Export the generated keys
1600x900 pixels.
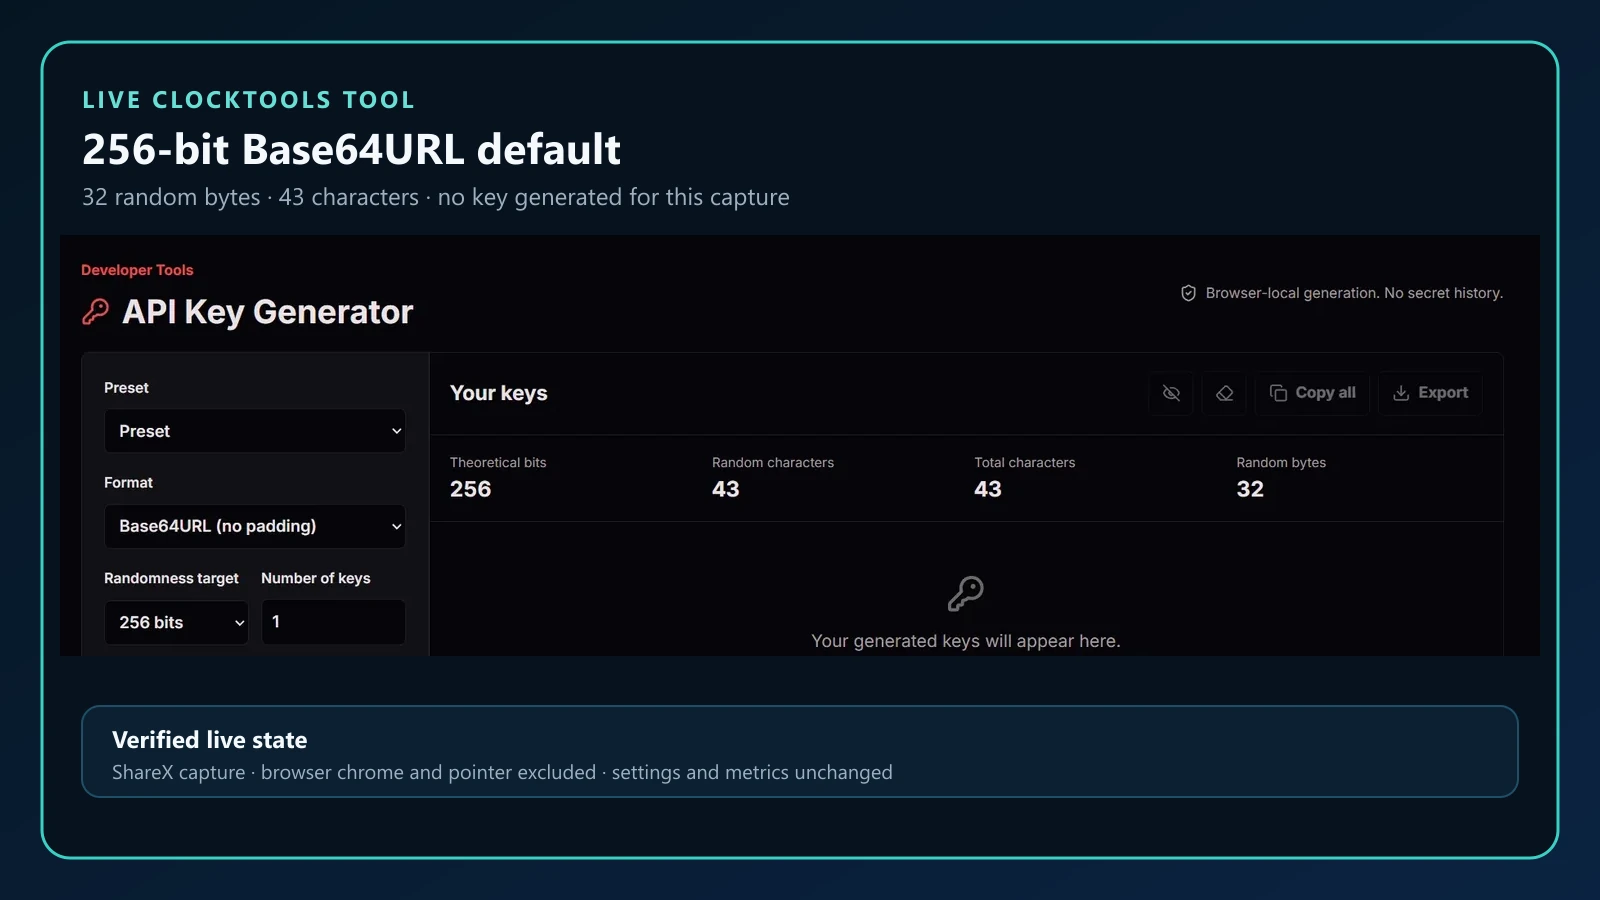(x=1430, y=393)
